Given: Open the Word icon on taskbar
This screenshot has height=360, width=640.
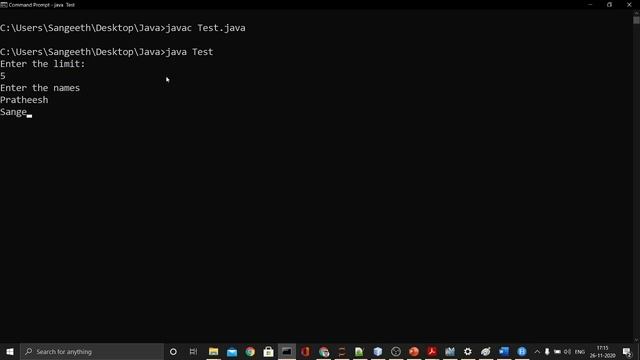Looking at the screenshot, I should 504,351.
